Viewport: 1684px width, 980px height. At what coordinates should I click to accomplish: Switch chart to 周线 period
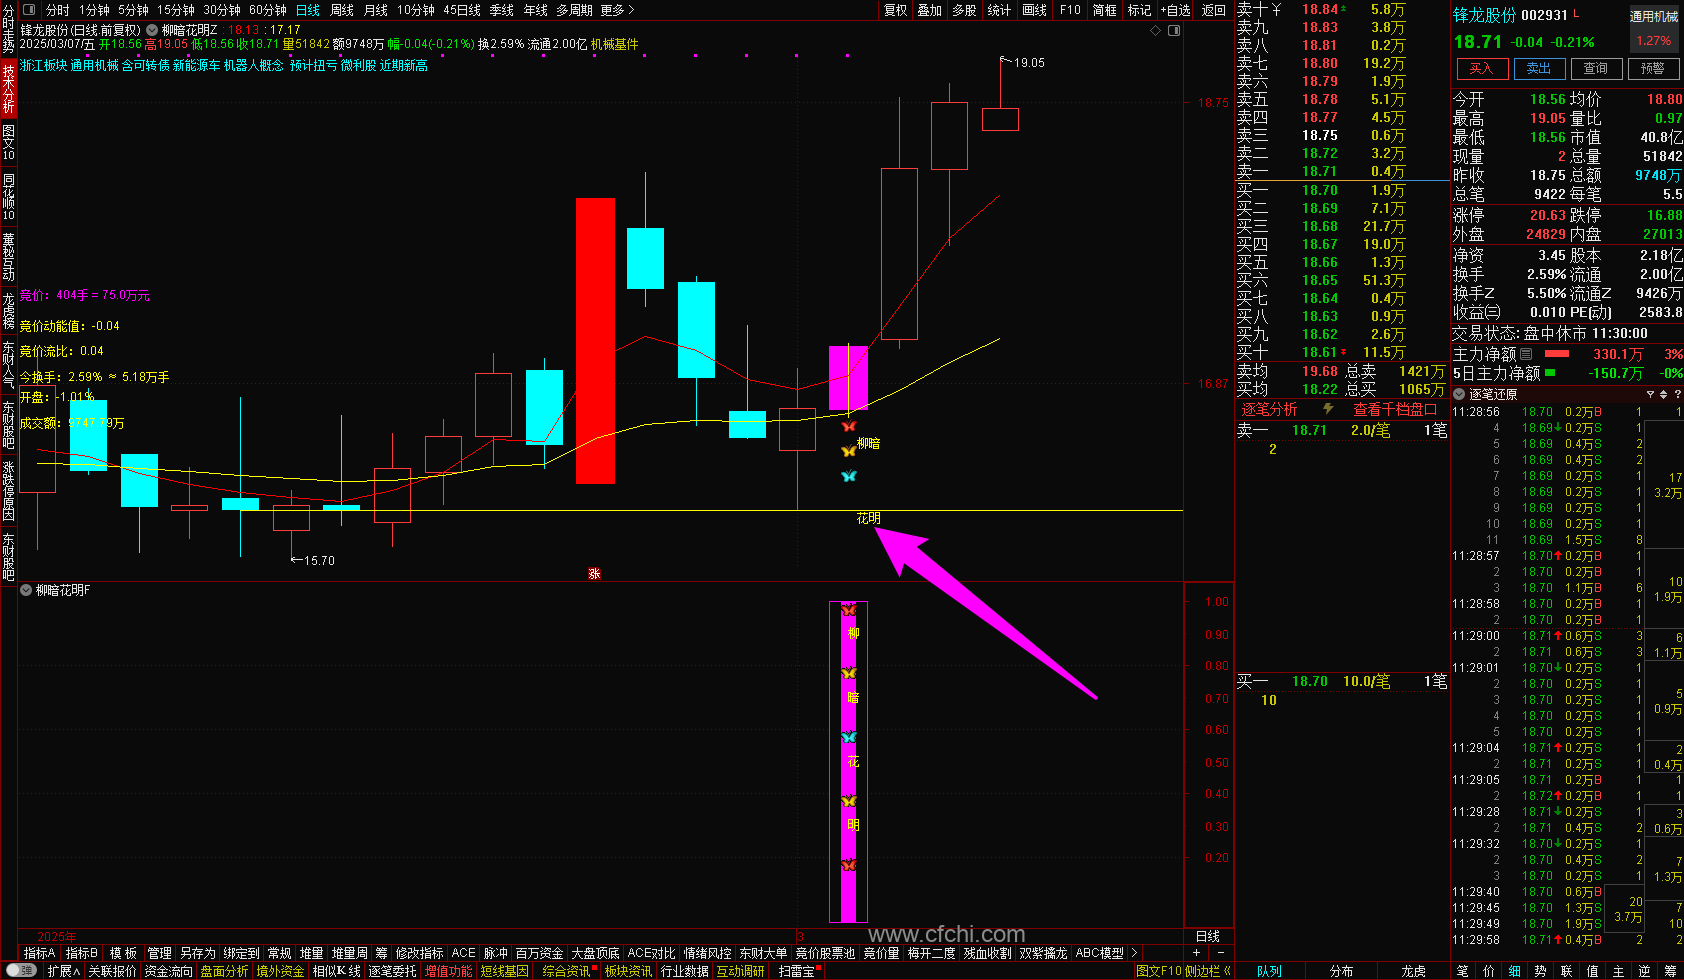342,10
